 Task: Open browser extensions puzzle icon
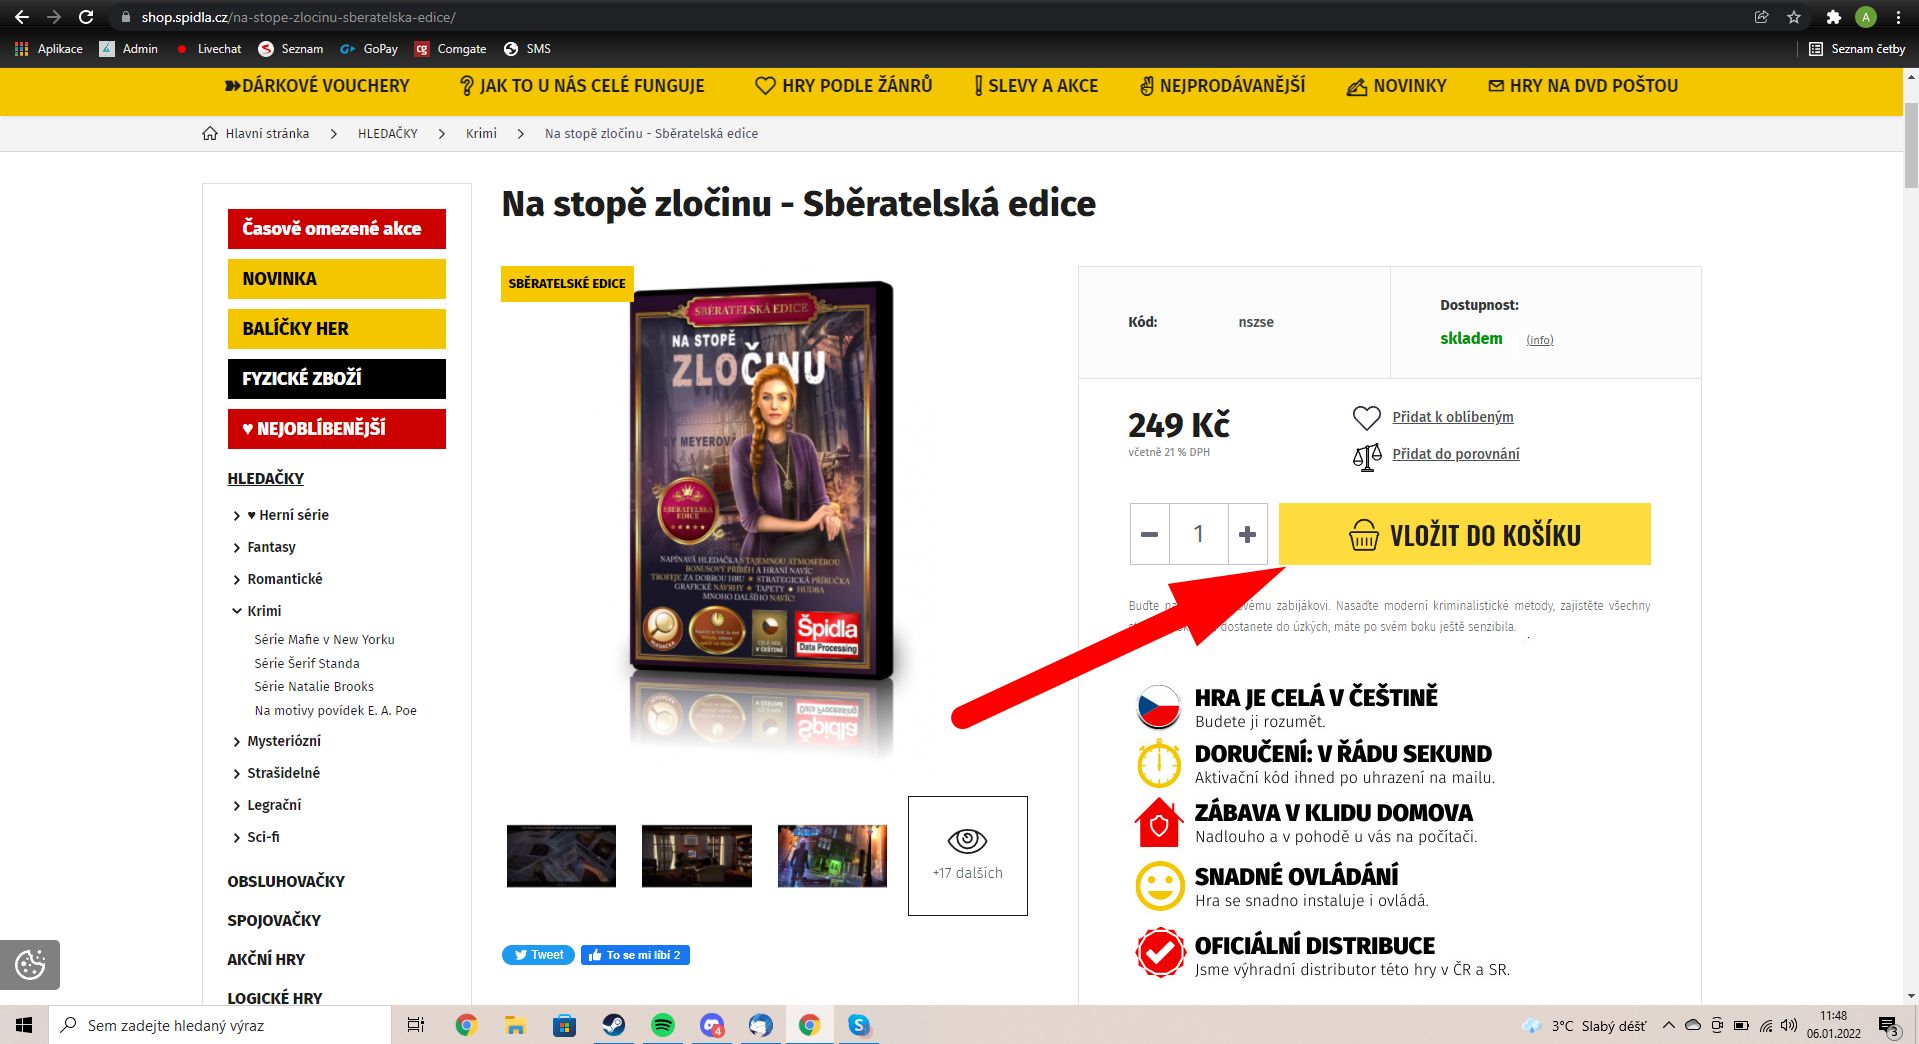1833,17
